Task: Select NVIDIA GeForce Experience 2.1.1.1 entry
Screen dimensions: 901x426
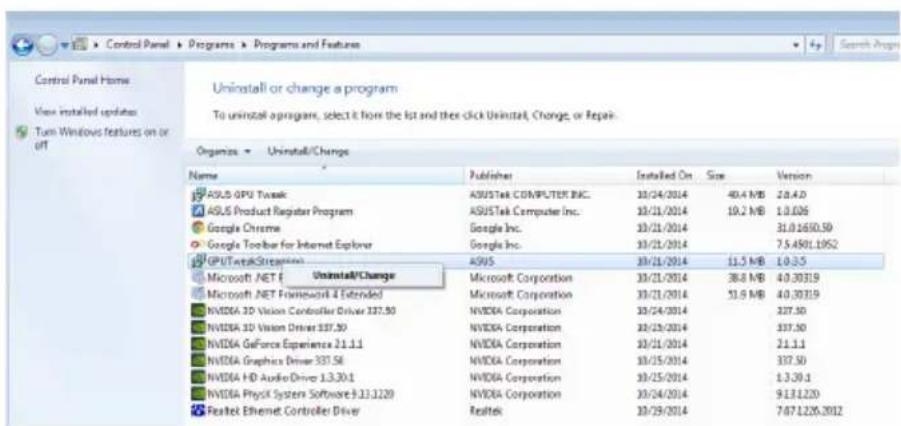Action: [x=283, y=344]
